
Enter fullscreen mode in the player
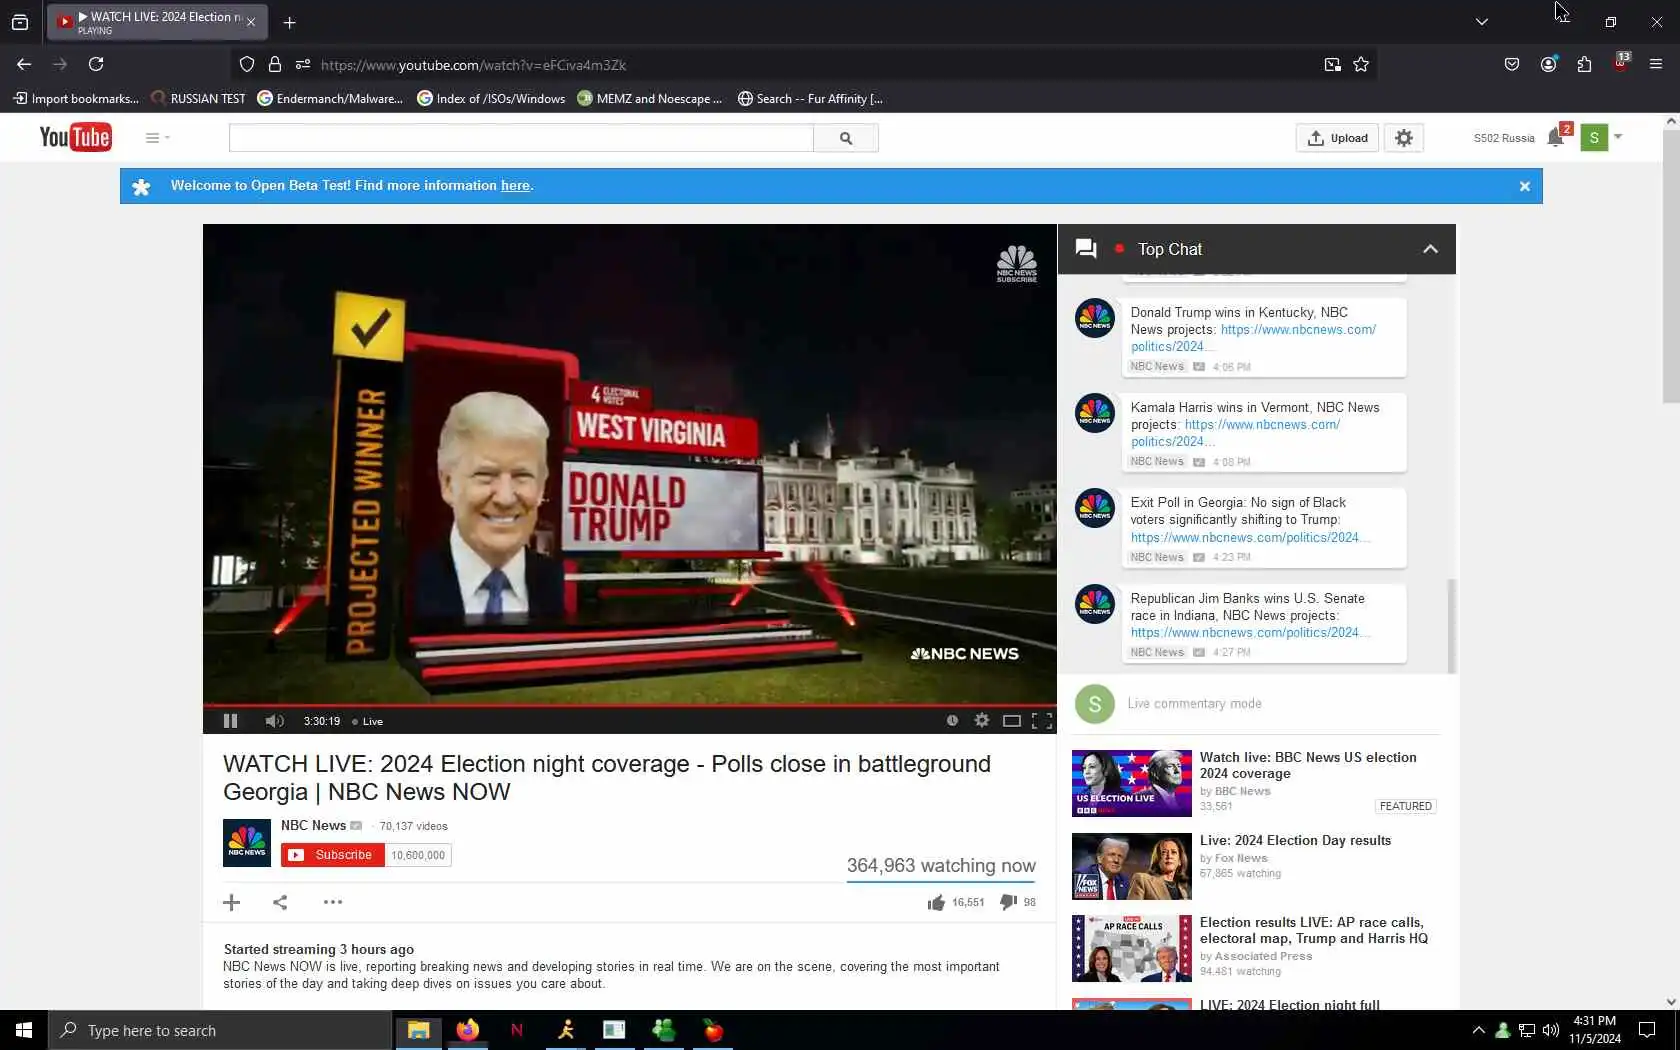[x=1042, y=720]
